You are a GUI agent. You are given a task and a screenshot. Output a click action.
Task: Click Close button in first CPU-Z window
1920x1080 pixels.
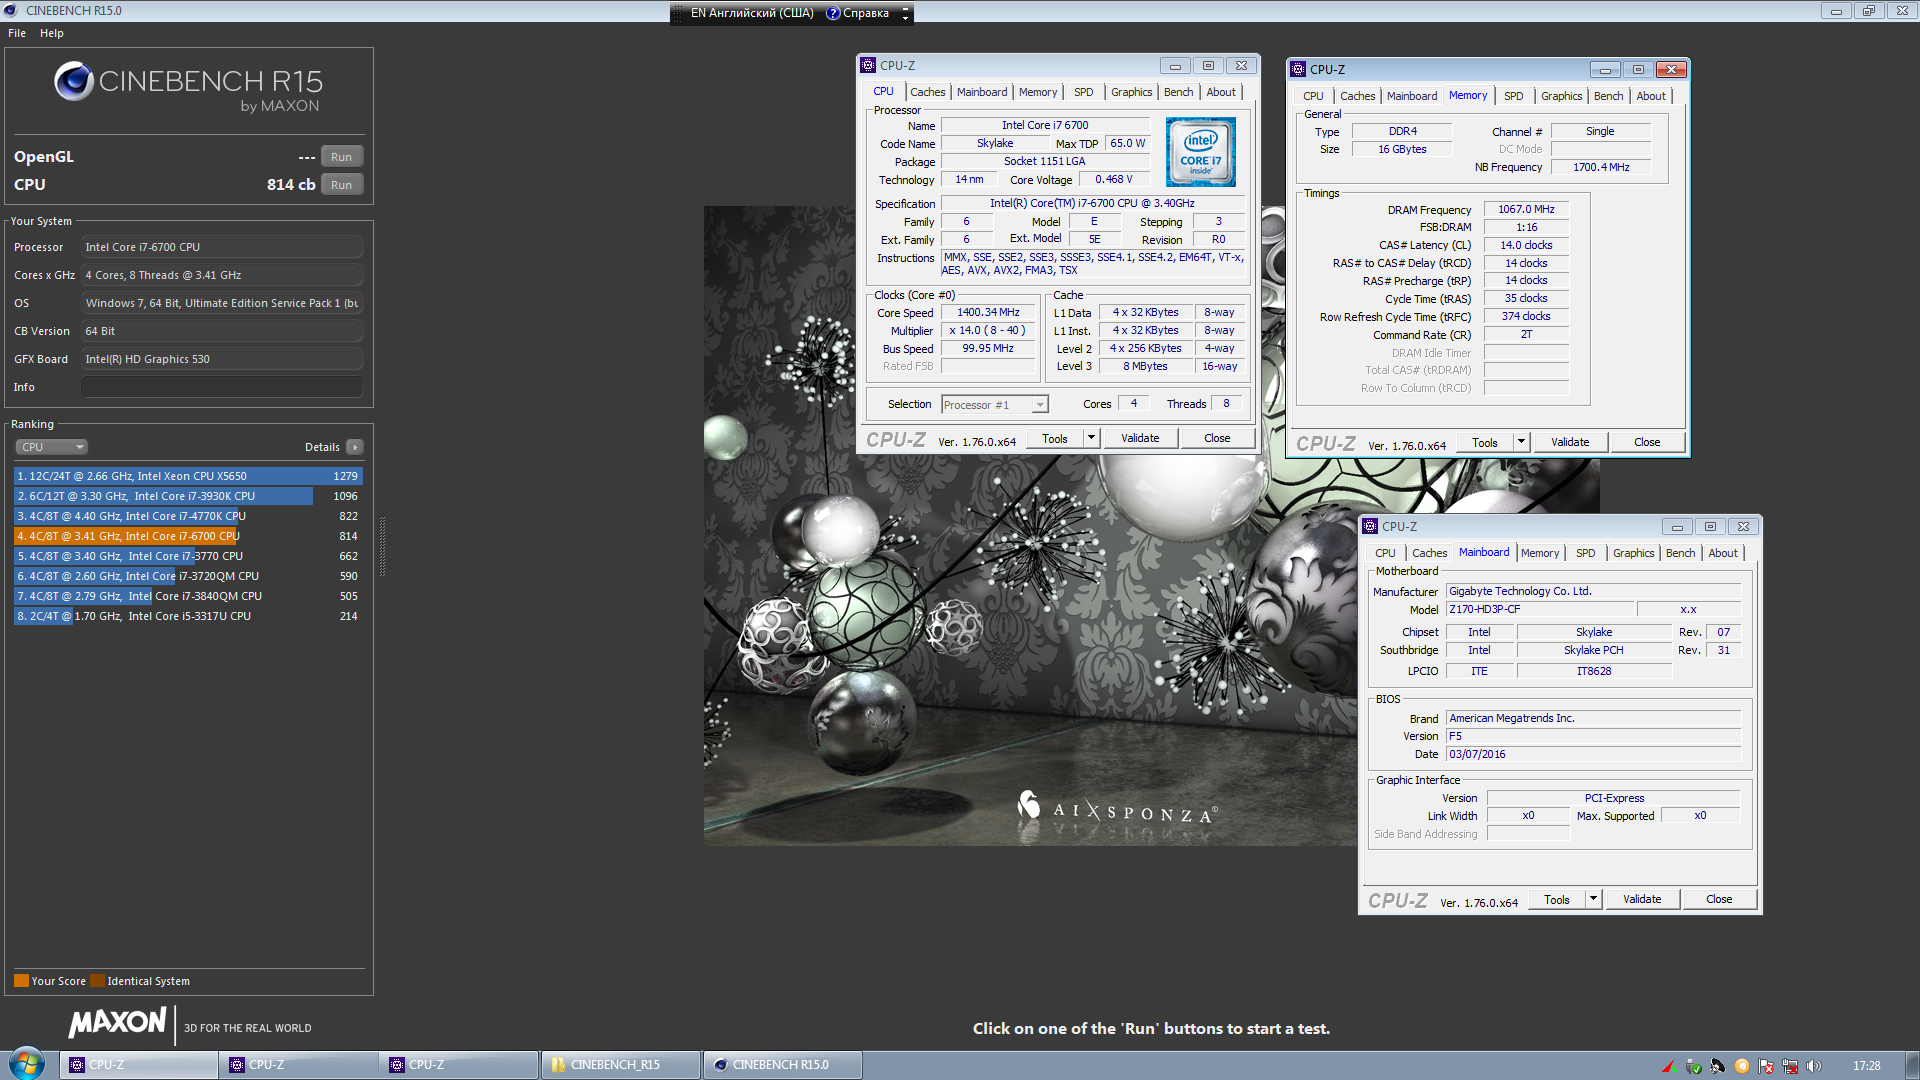click(1217, 438)
